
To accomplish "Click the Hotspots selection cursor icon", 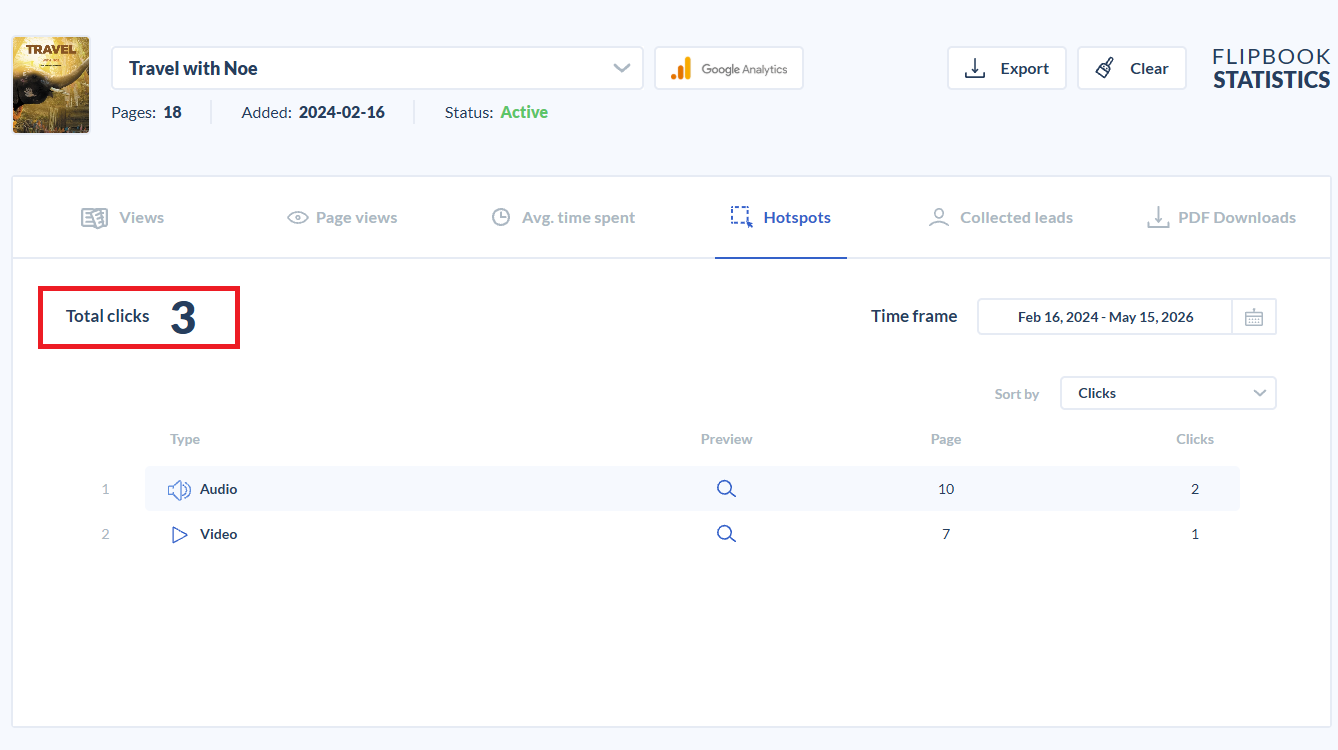I will (x=741, y=217).
